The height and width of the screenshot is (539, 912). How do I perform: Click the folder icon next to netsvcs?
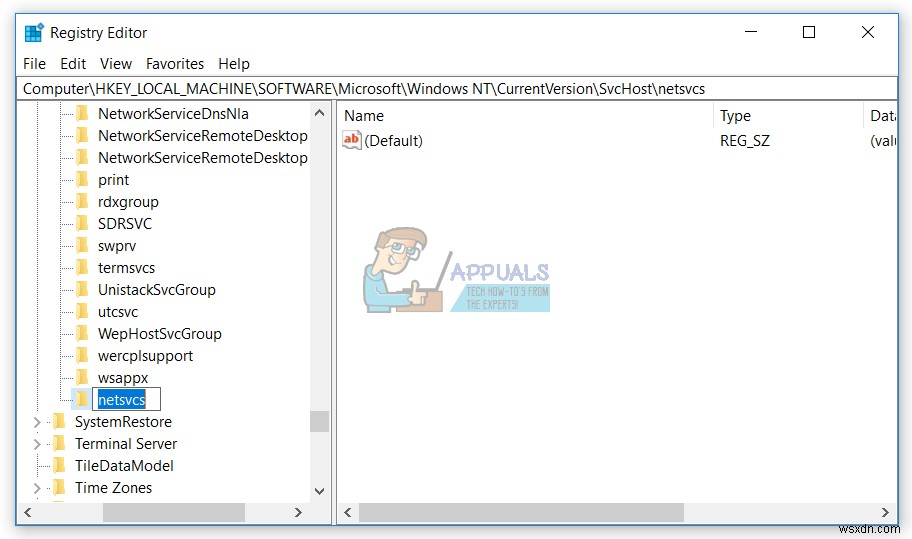pos(82,399)
